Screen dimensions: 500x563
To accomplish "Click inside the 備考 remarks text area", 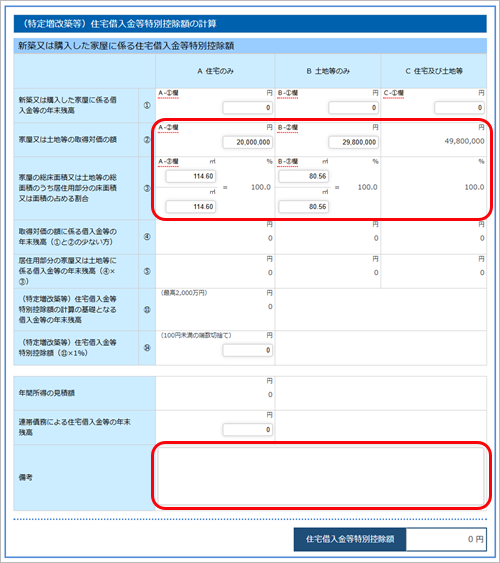I will (x=321, y=476).
